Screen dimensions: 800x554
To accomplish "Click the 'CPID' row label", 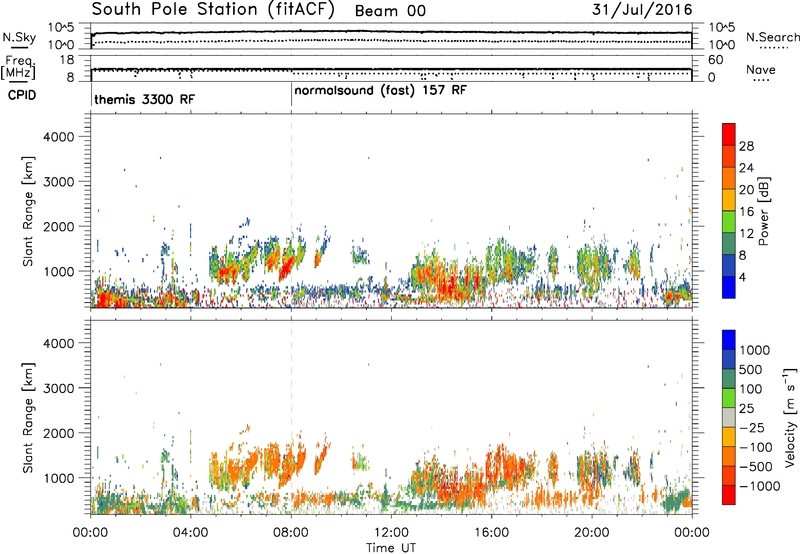I will pos(22,95).
